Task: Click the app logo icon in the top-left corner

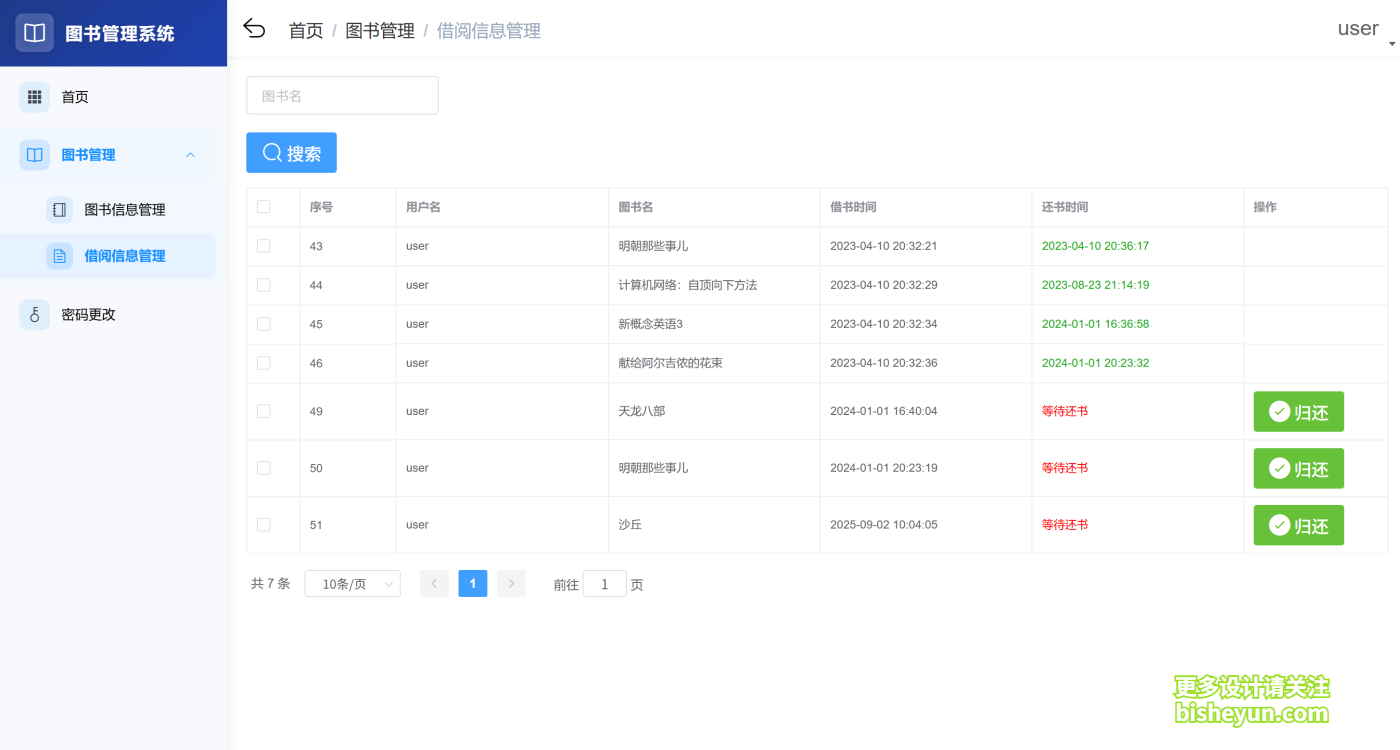Action: tap(34, 31)
